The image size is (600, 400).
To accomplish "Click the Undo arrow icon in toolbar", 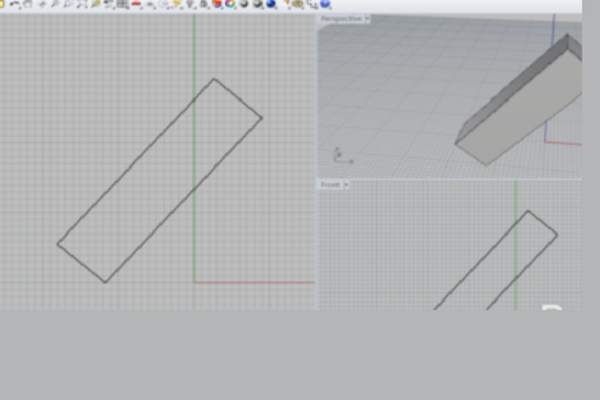I will [15, 4].
